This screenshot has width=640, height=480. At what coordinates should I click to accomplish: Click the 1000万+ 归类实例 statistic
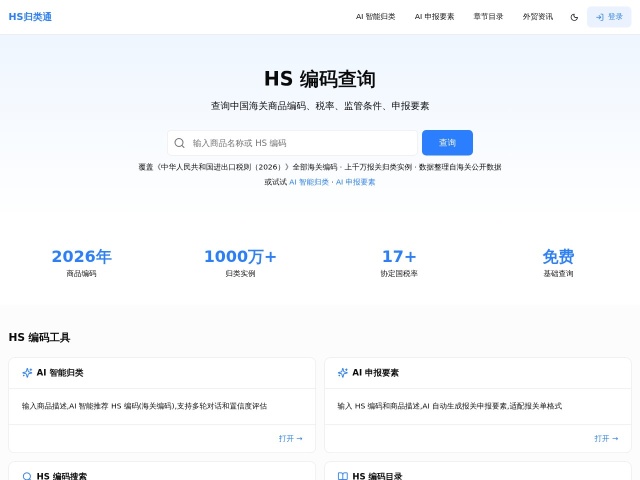tap(240, 263)
